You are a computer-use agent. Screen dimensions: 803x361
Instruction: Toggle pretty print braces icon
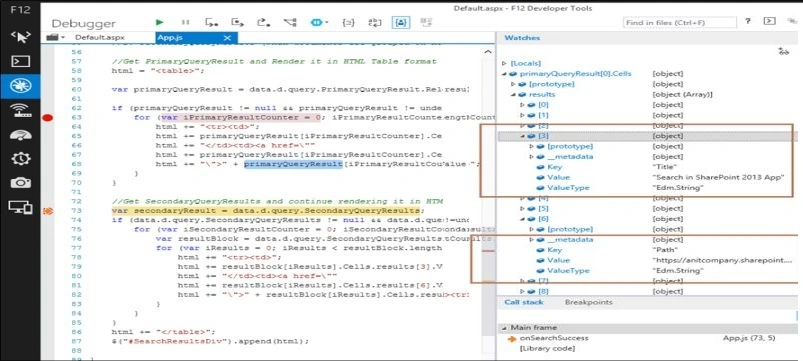click(x=349, y=22)
